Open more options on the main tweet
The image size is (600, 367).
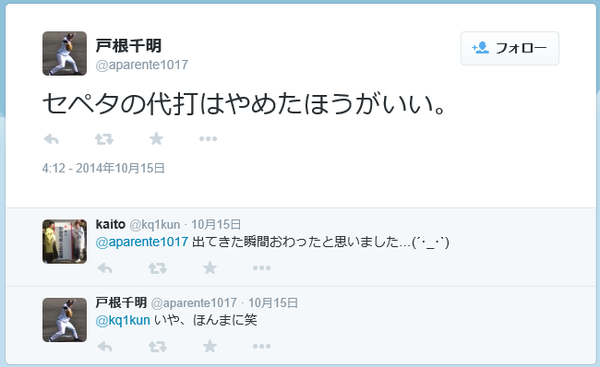click(x=208, y=139)
